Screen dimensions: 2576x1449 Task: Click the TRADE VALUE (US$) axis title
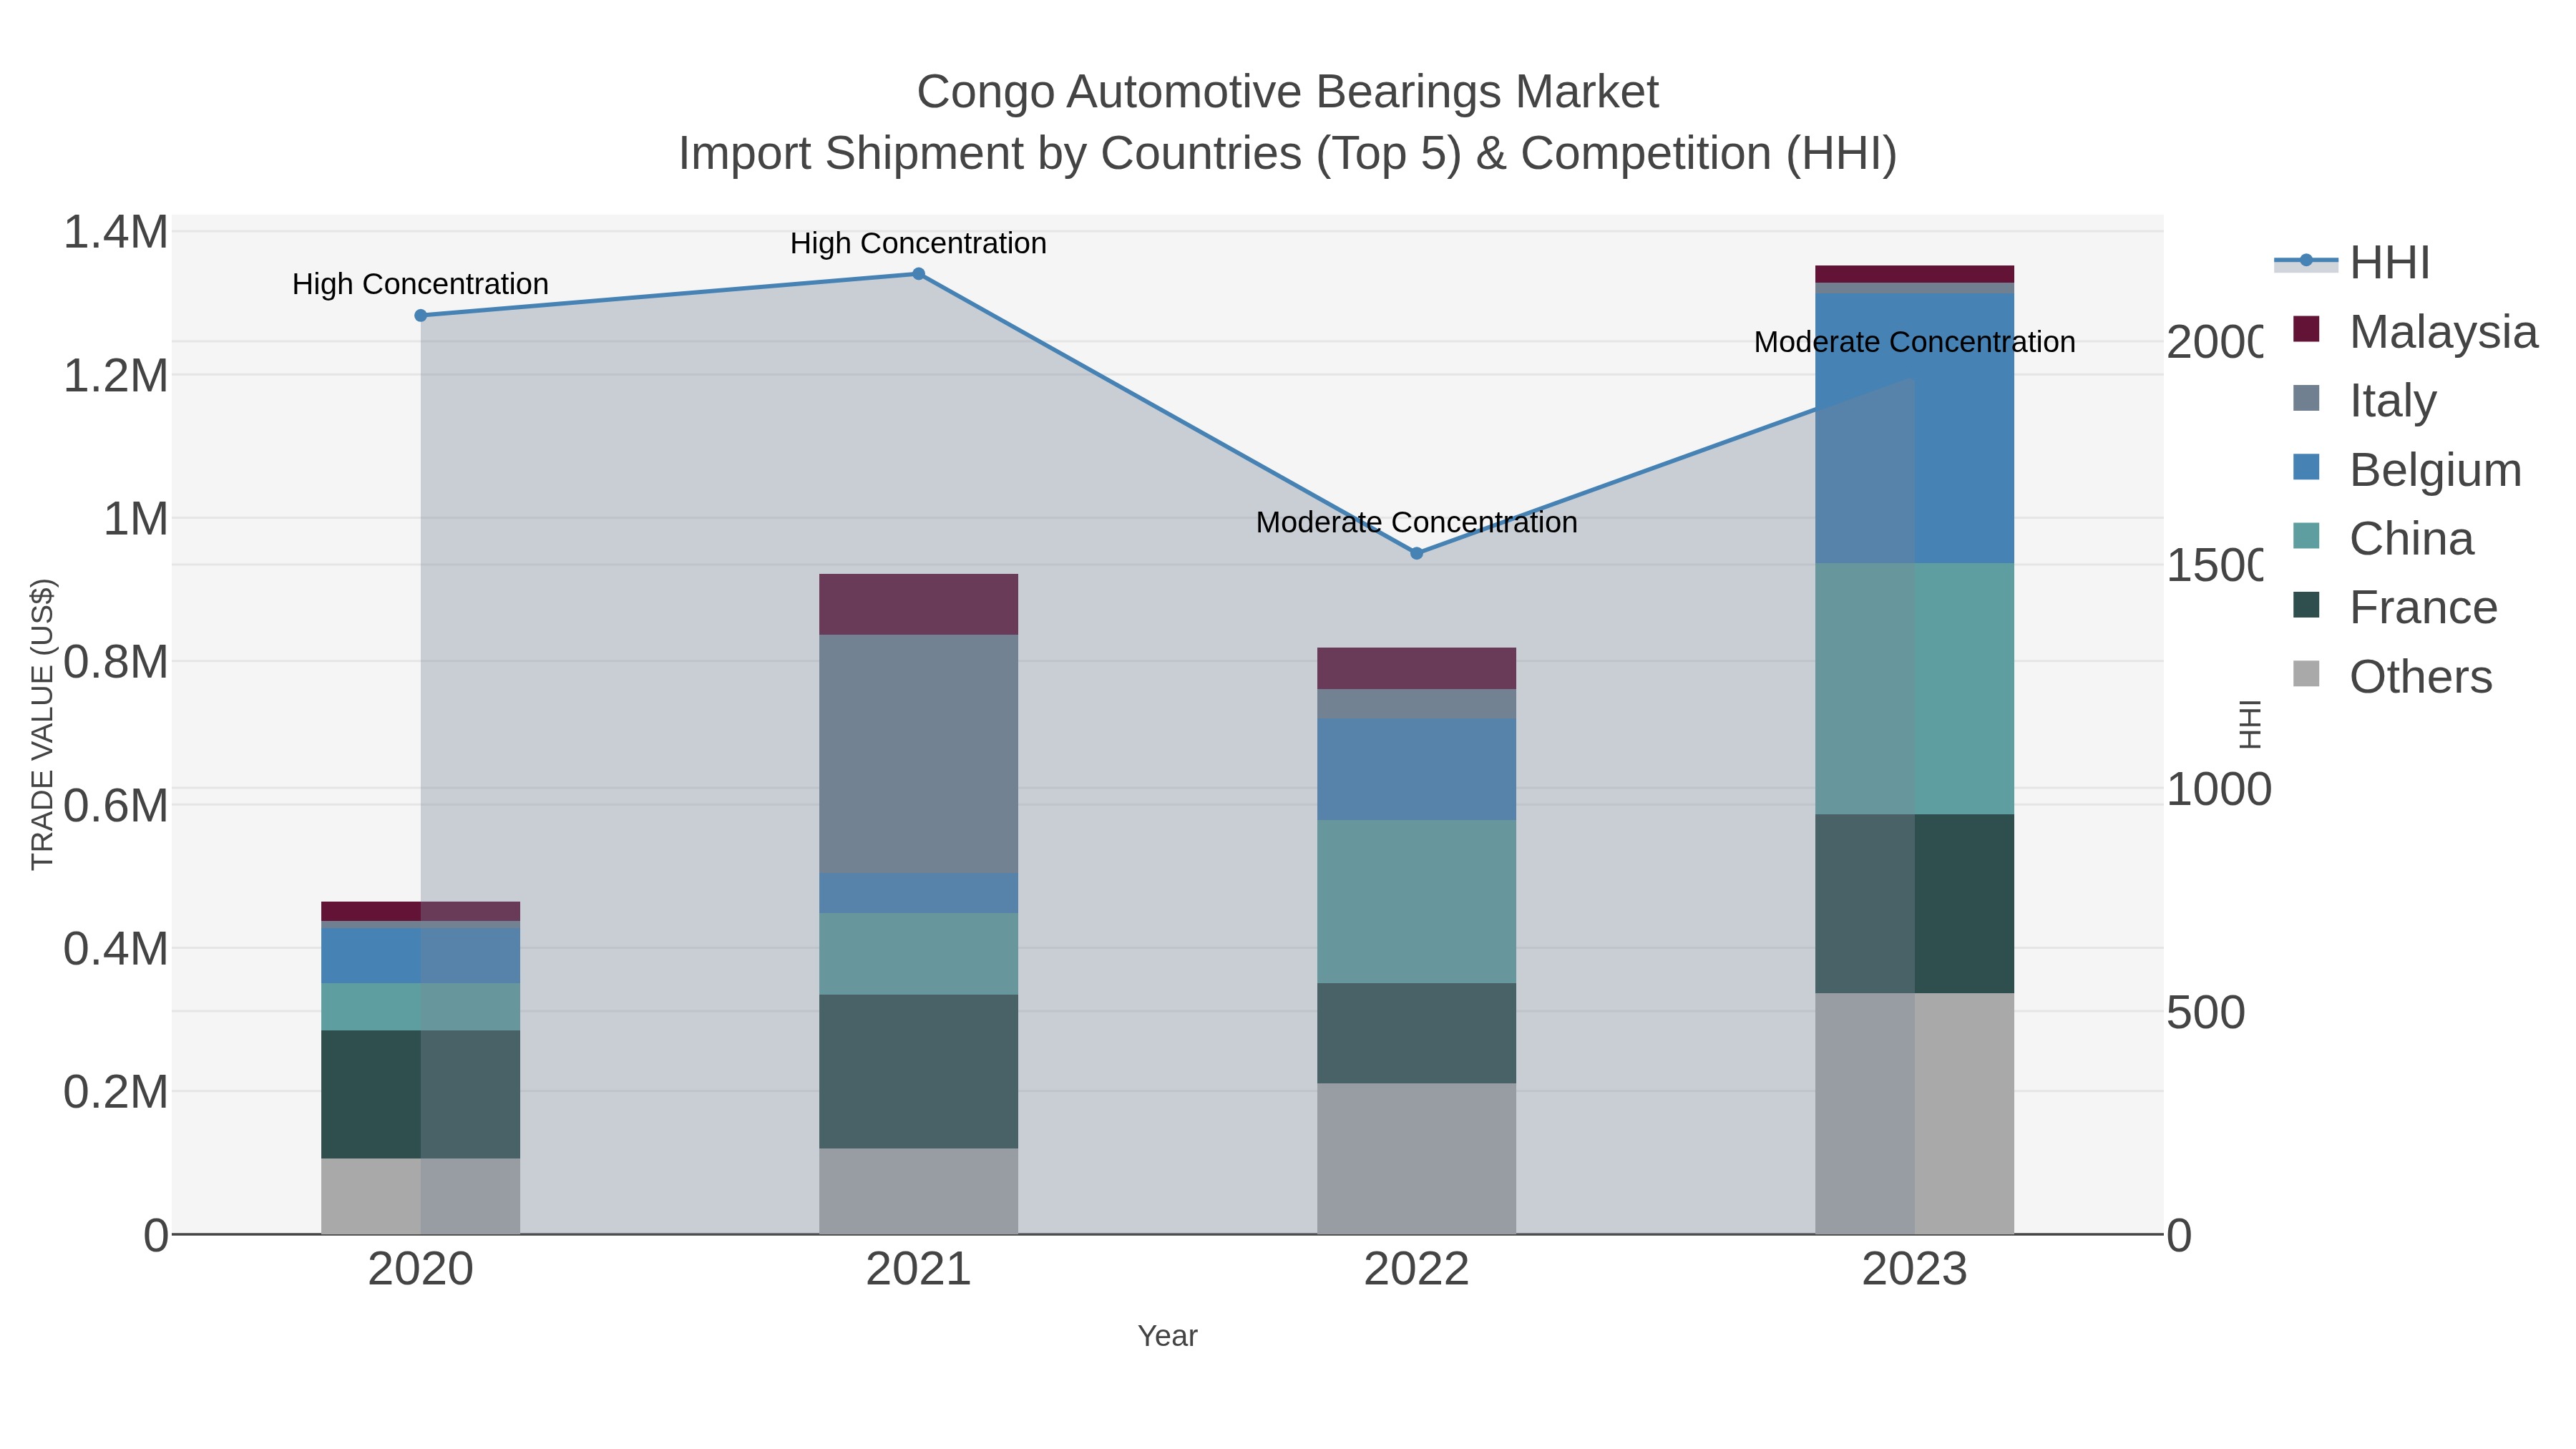[43, 724]
